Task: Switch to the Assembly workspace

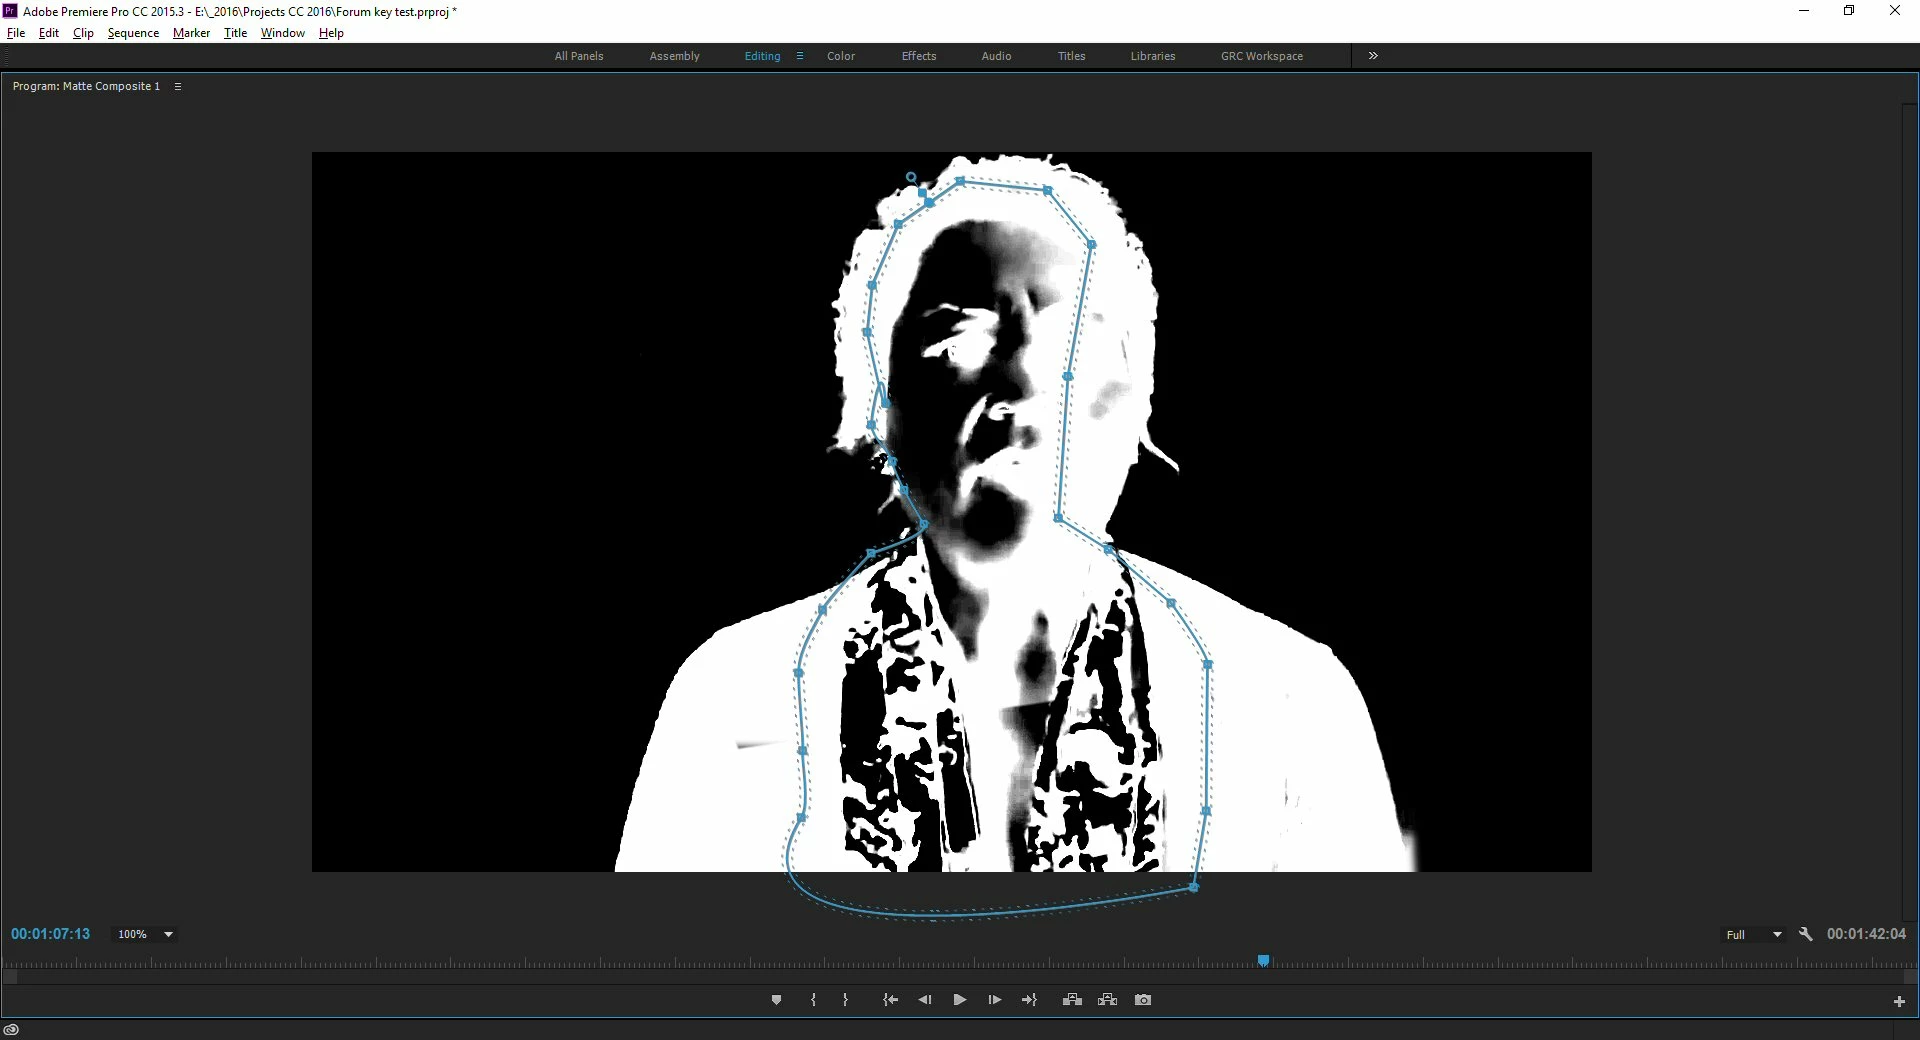Action: (675, 56)
